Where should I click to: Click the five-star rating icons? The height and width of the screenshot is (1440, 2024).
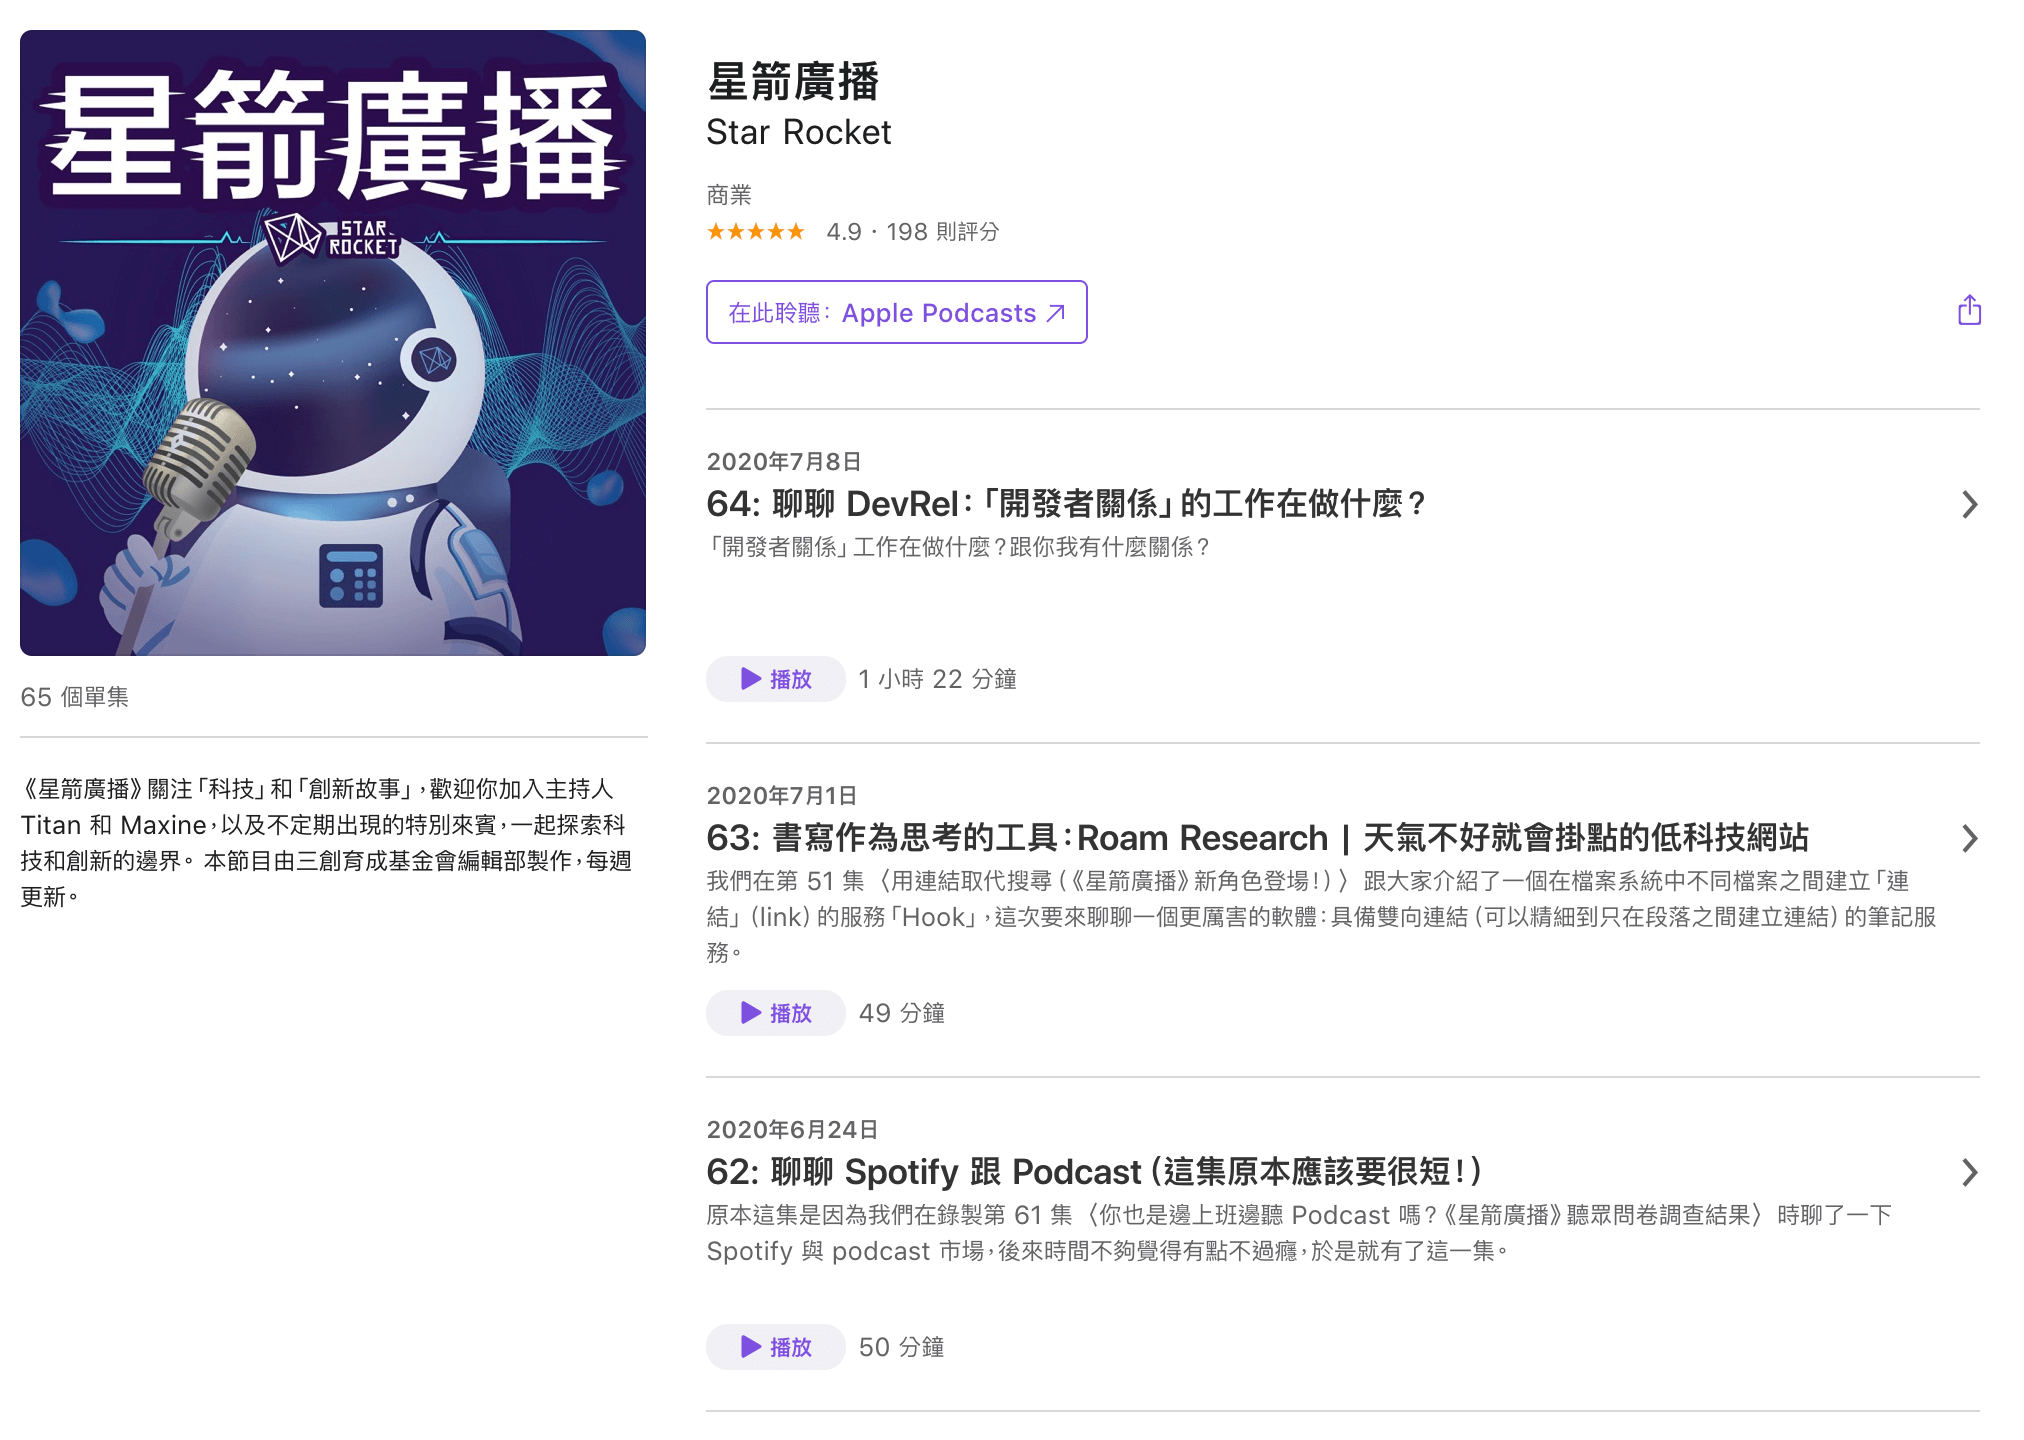click(755, 232)
